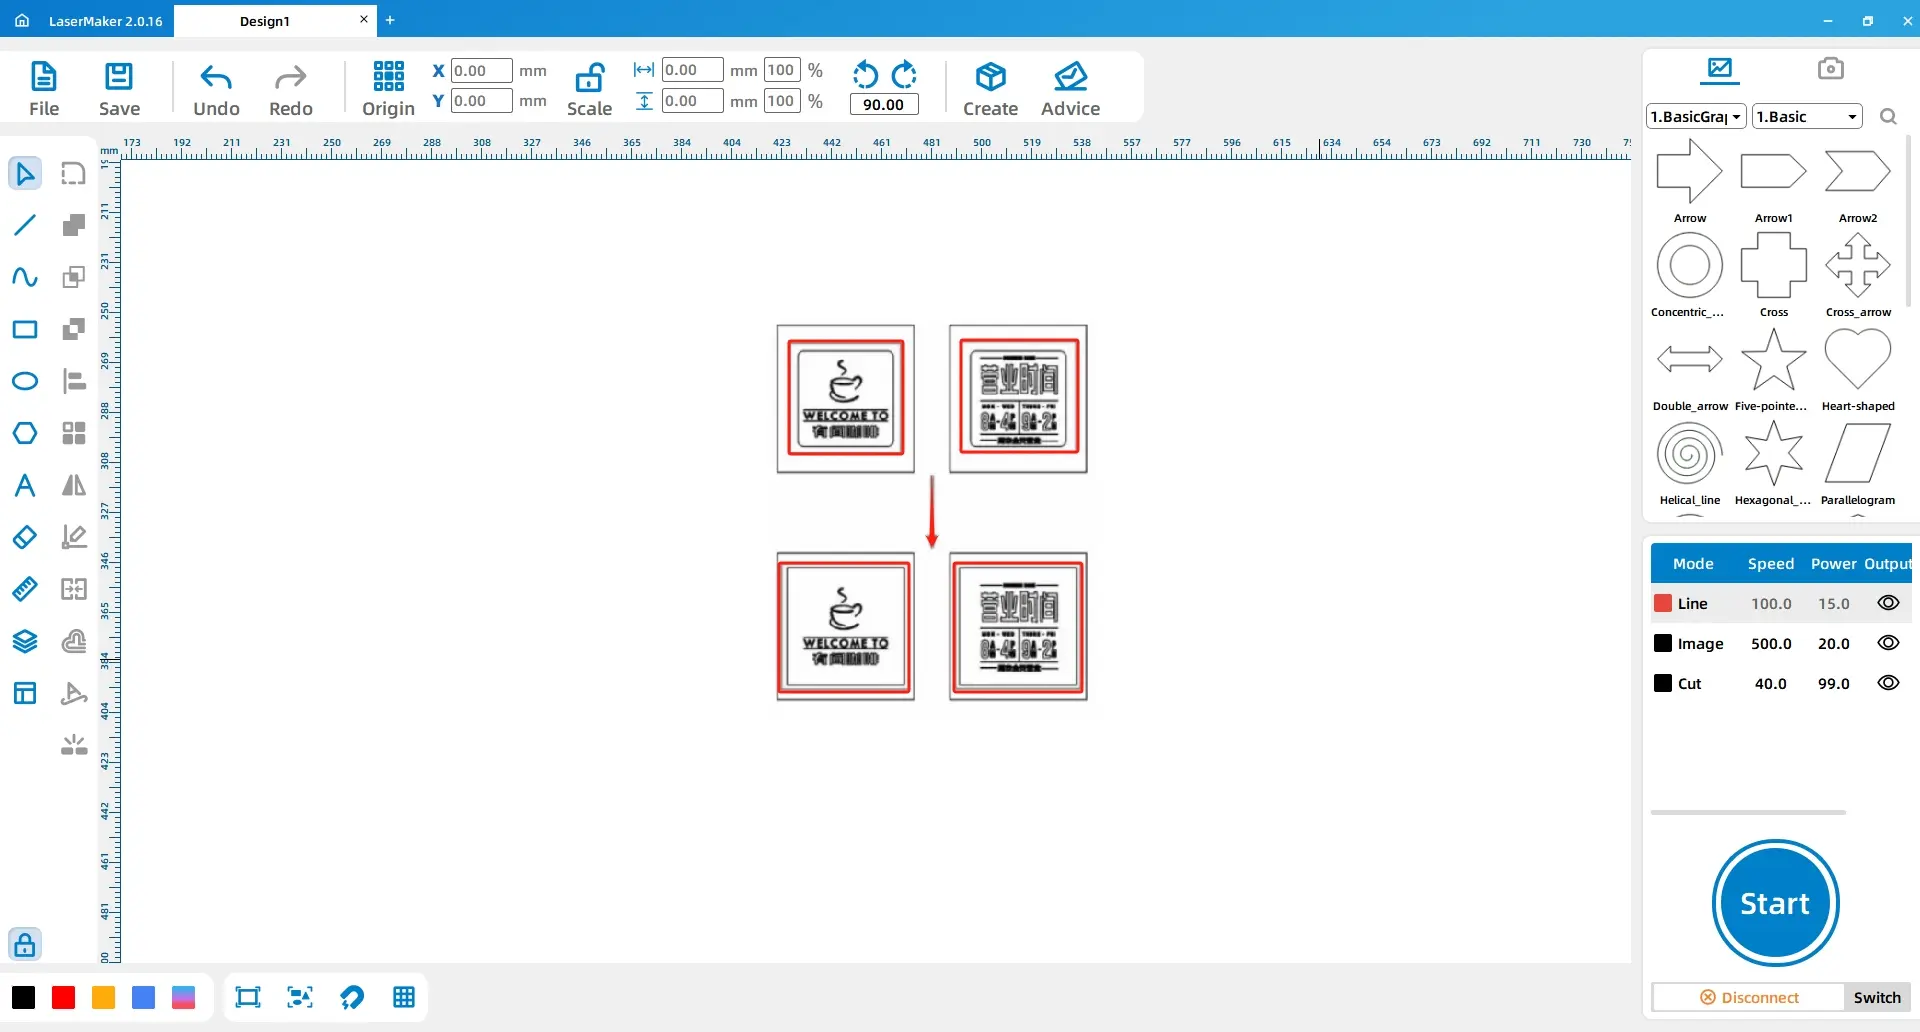Image resolution: width=1920 pixels, height=1032 pixels.
Task: Select the Line layer row
Action: [1781, 603]
